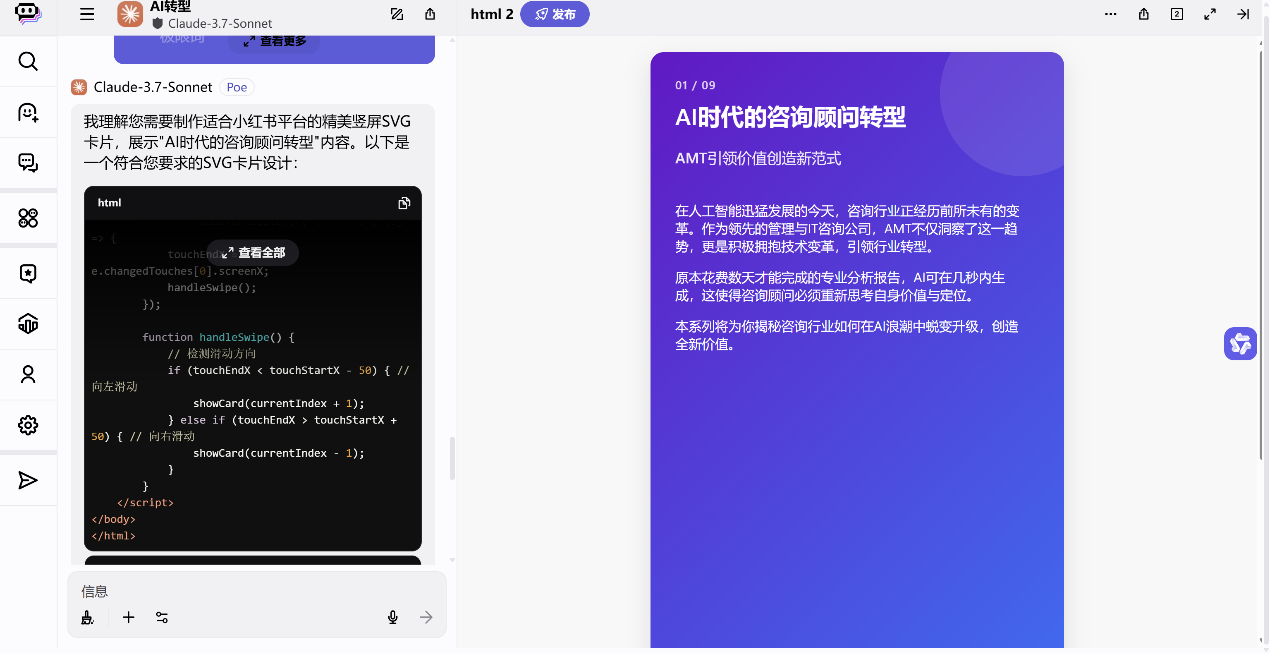
Task: Open search in the left sidebar
Action: 28,62
